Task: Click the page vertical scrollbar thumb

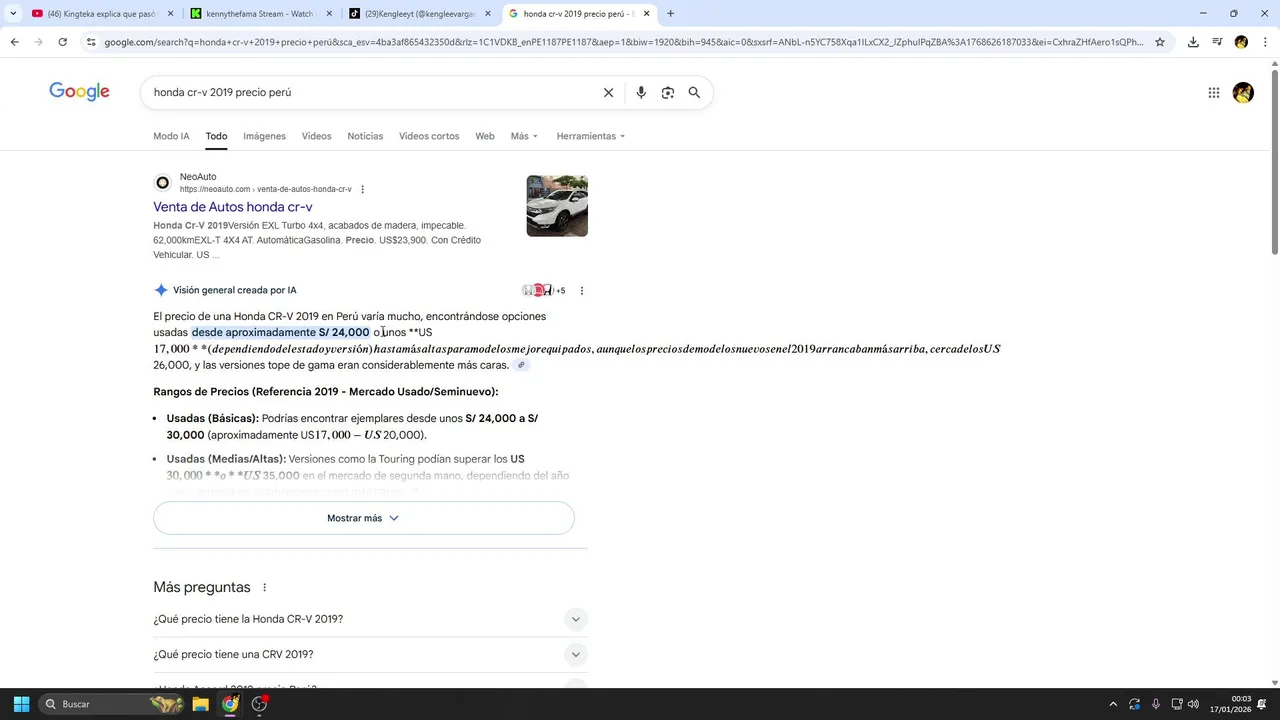Action: coord(1274,163)
